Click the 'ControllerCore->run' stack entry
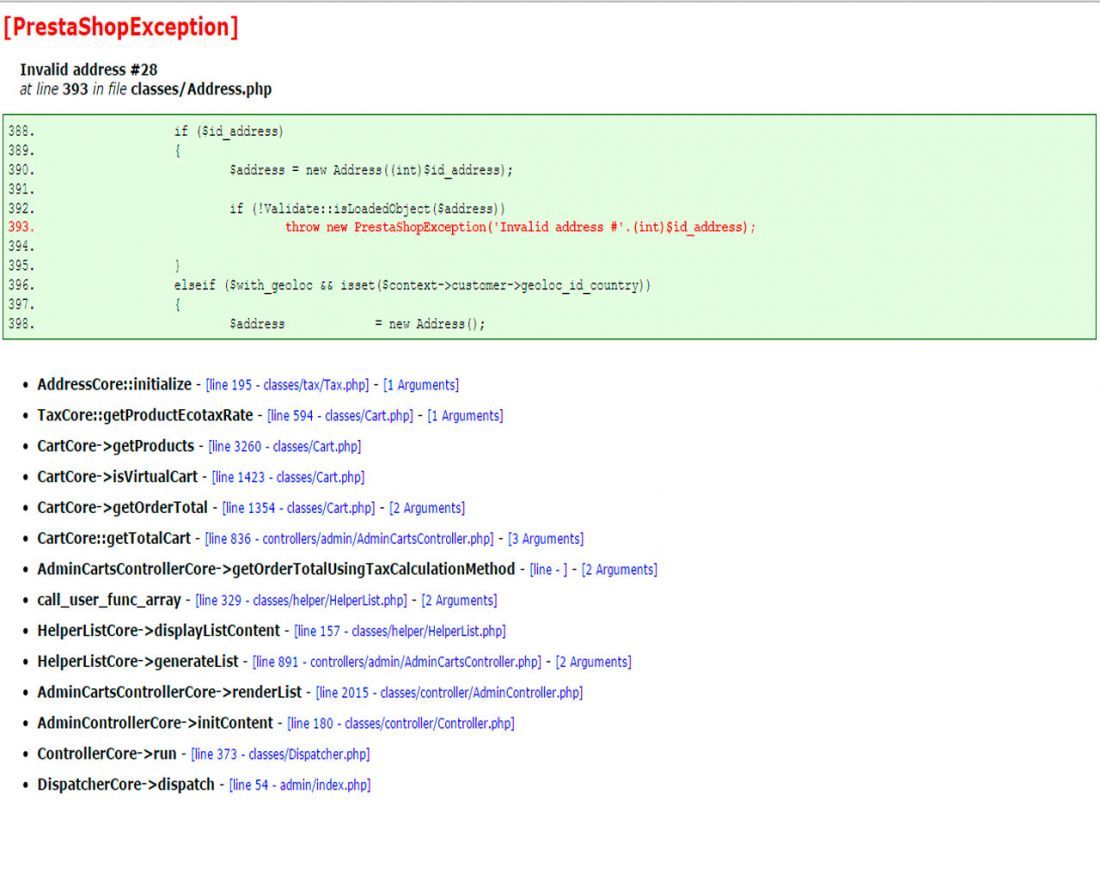 107,755
